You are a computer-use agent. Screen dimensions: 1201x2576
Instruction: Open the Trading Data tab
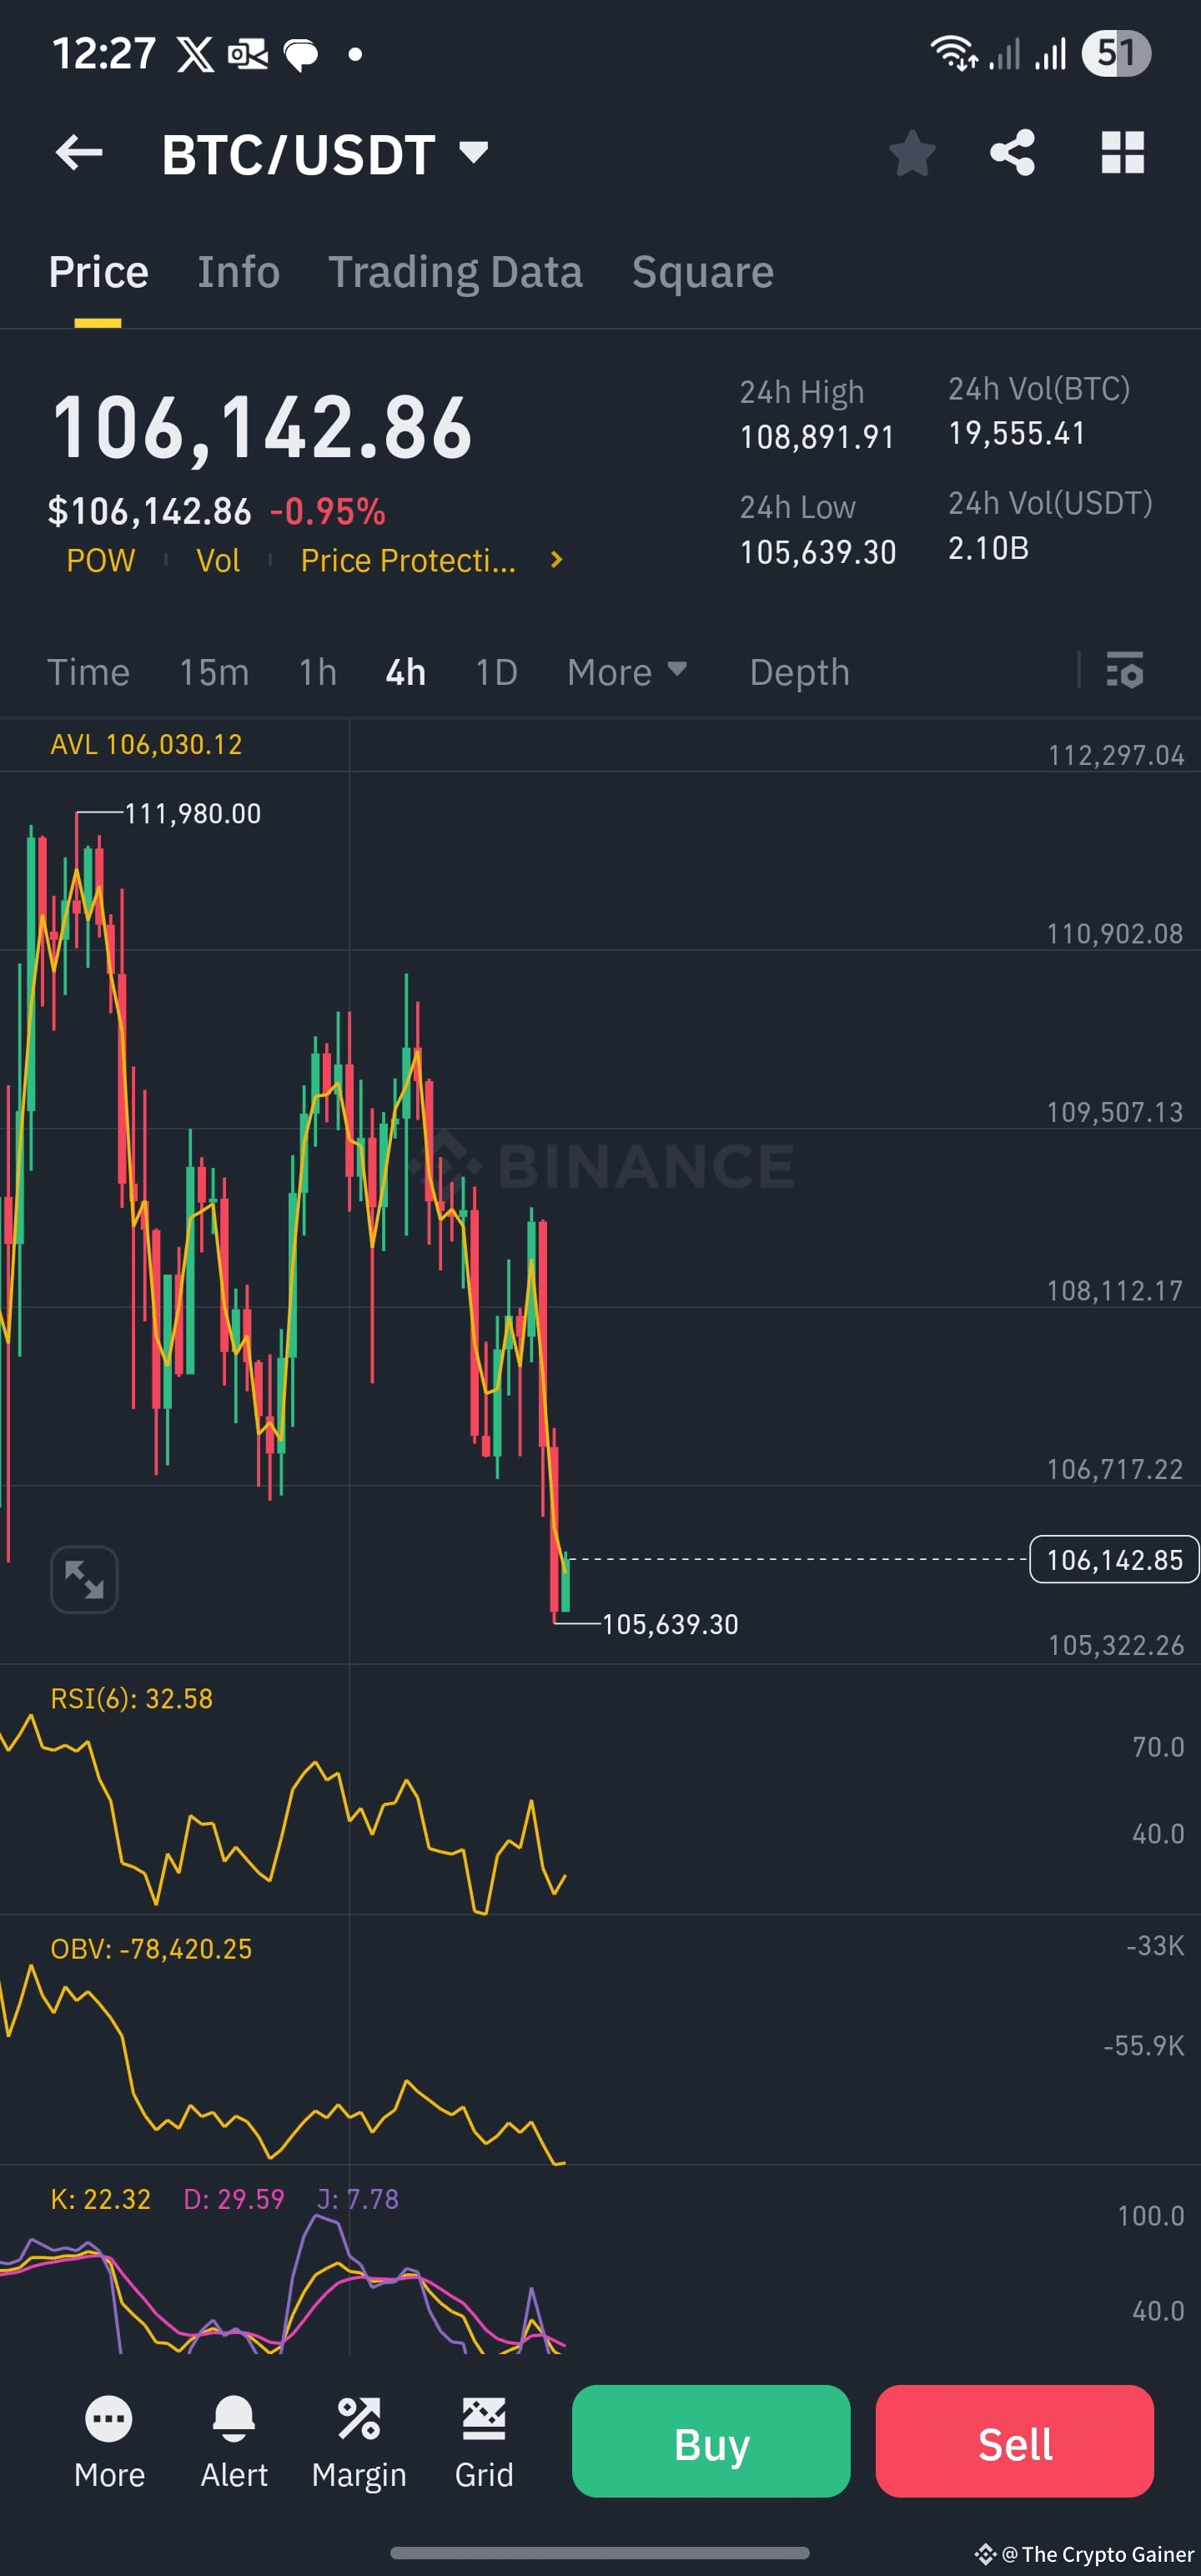point(455,272)
